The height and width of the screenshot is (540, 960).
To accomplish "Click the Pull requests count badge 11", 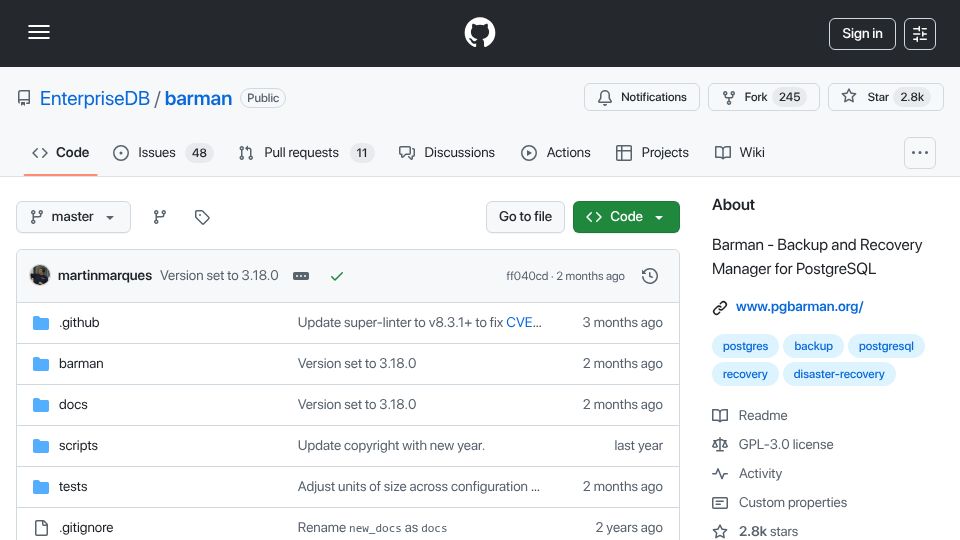I will click(362, 153).
